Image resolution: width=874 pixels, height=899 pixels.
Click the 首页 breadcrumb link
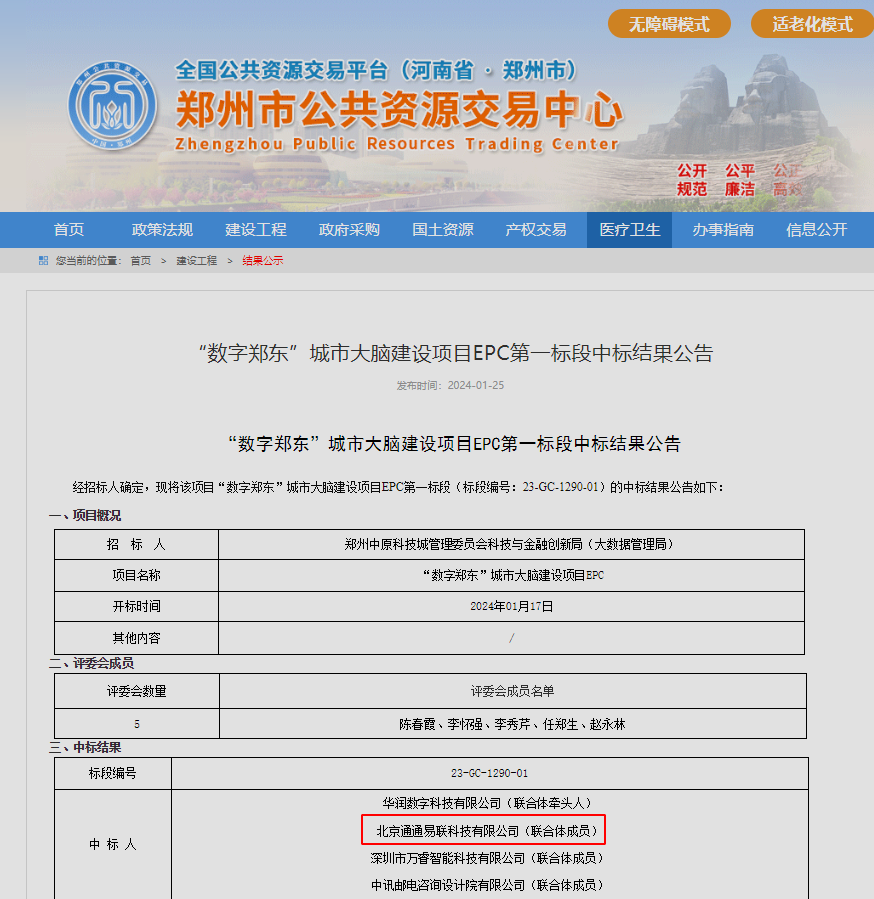(x=140, y=261)
